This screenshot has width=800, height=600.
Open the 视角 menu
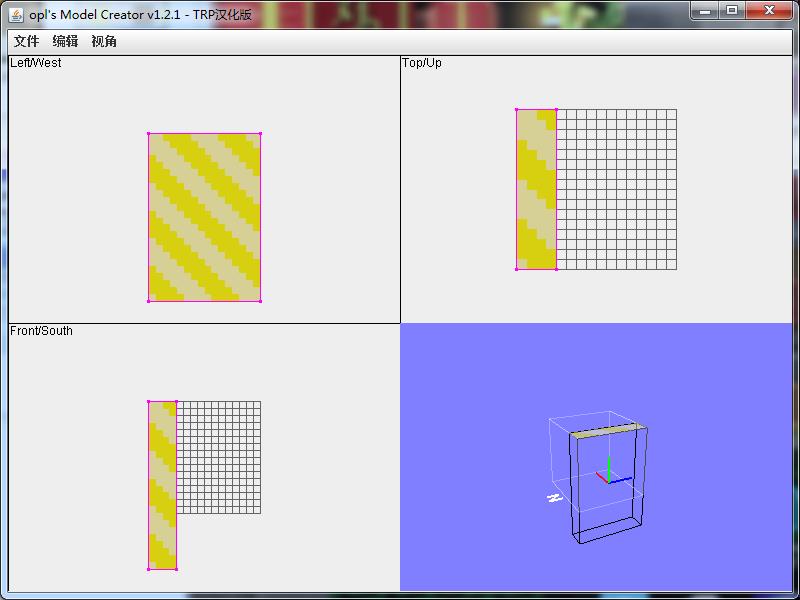(x=104, y=41)
